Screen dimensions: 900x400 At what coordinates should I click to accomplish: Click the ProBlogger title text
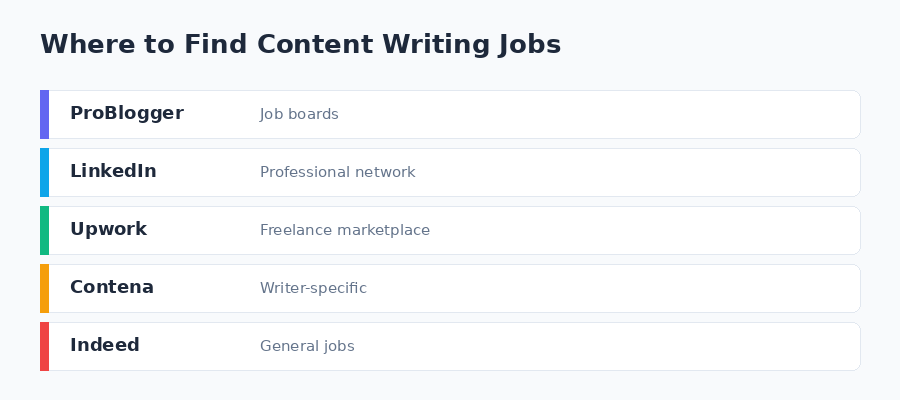pos(126,113)
